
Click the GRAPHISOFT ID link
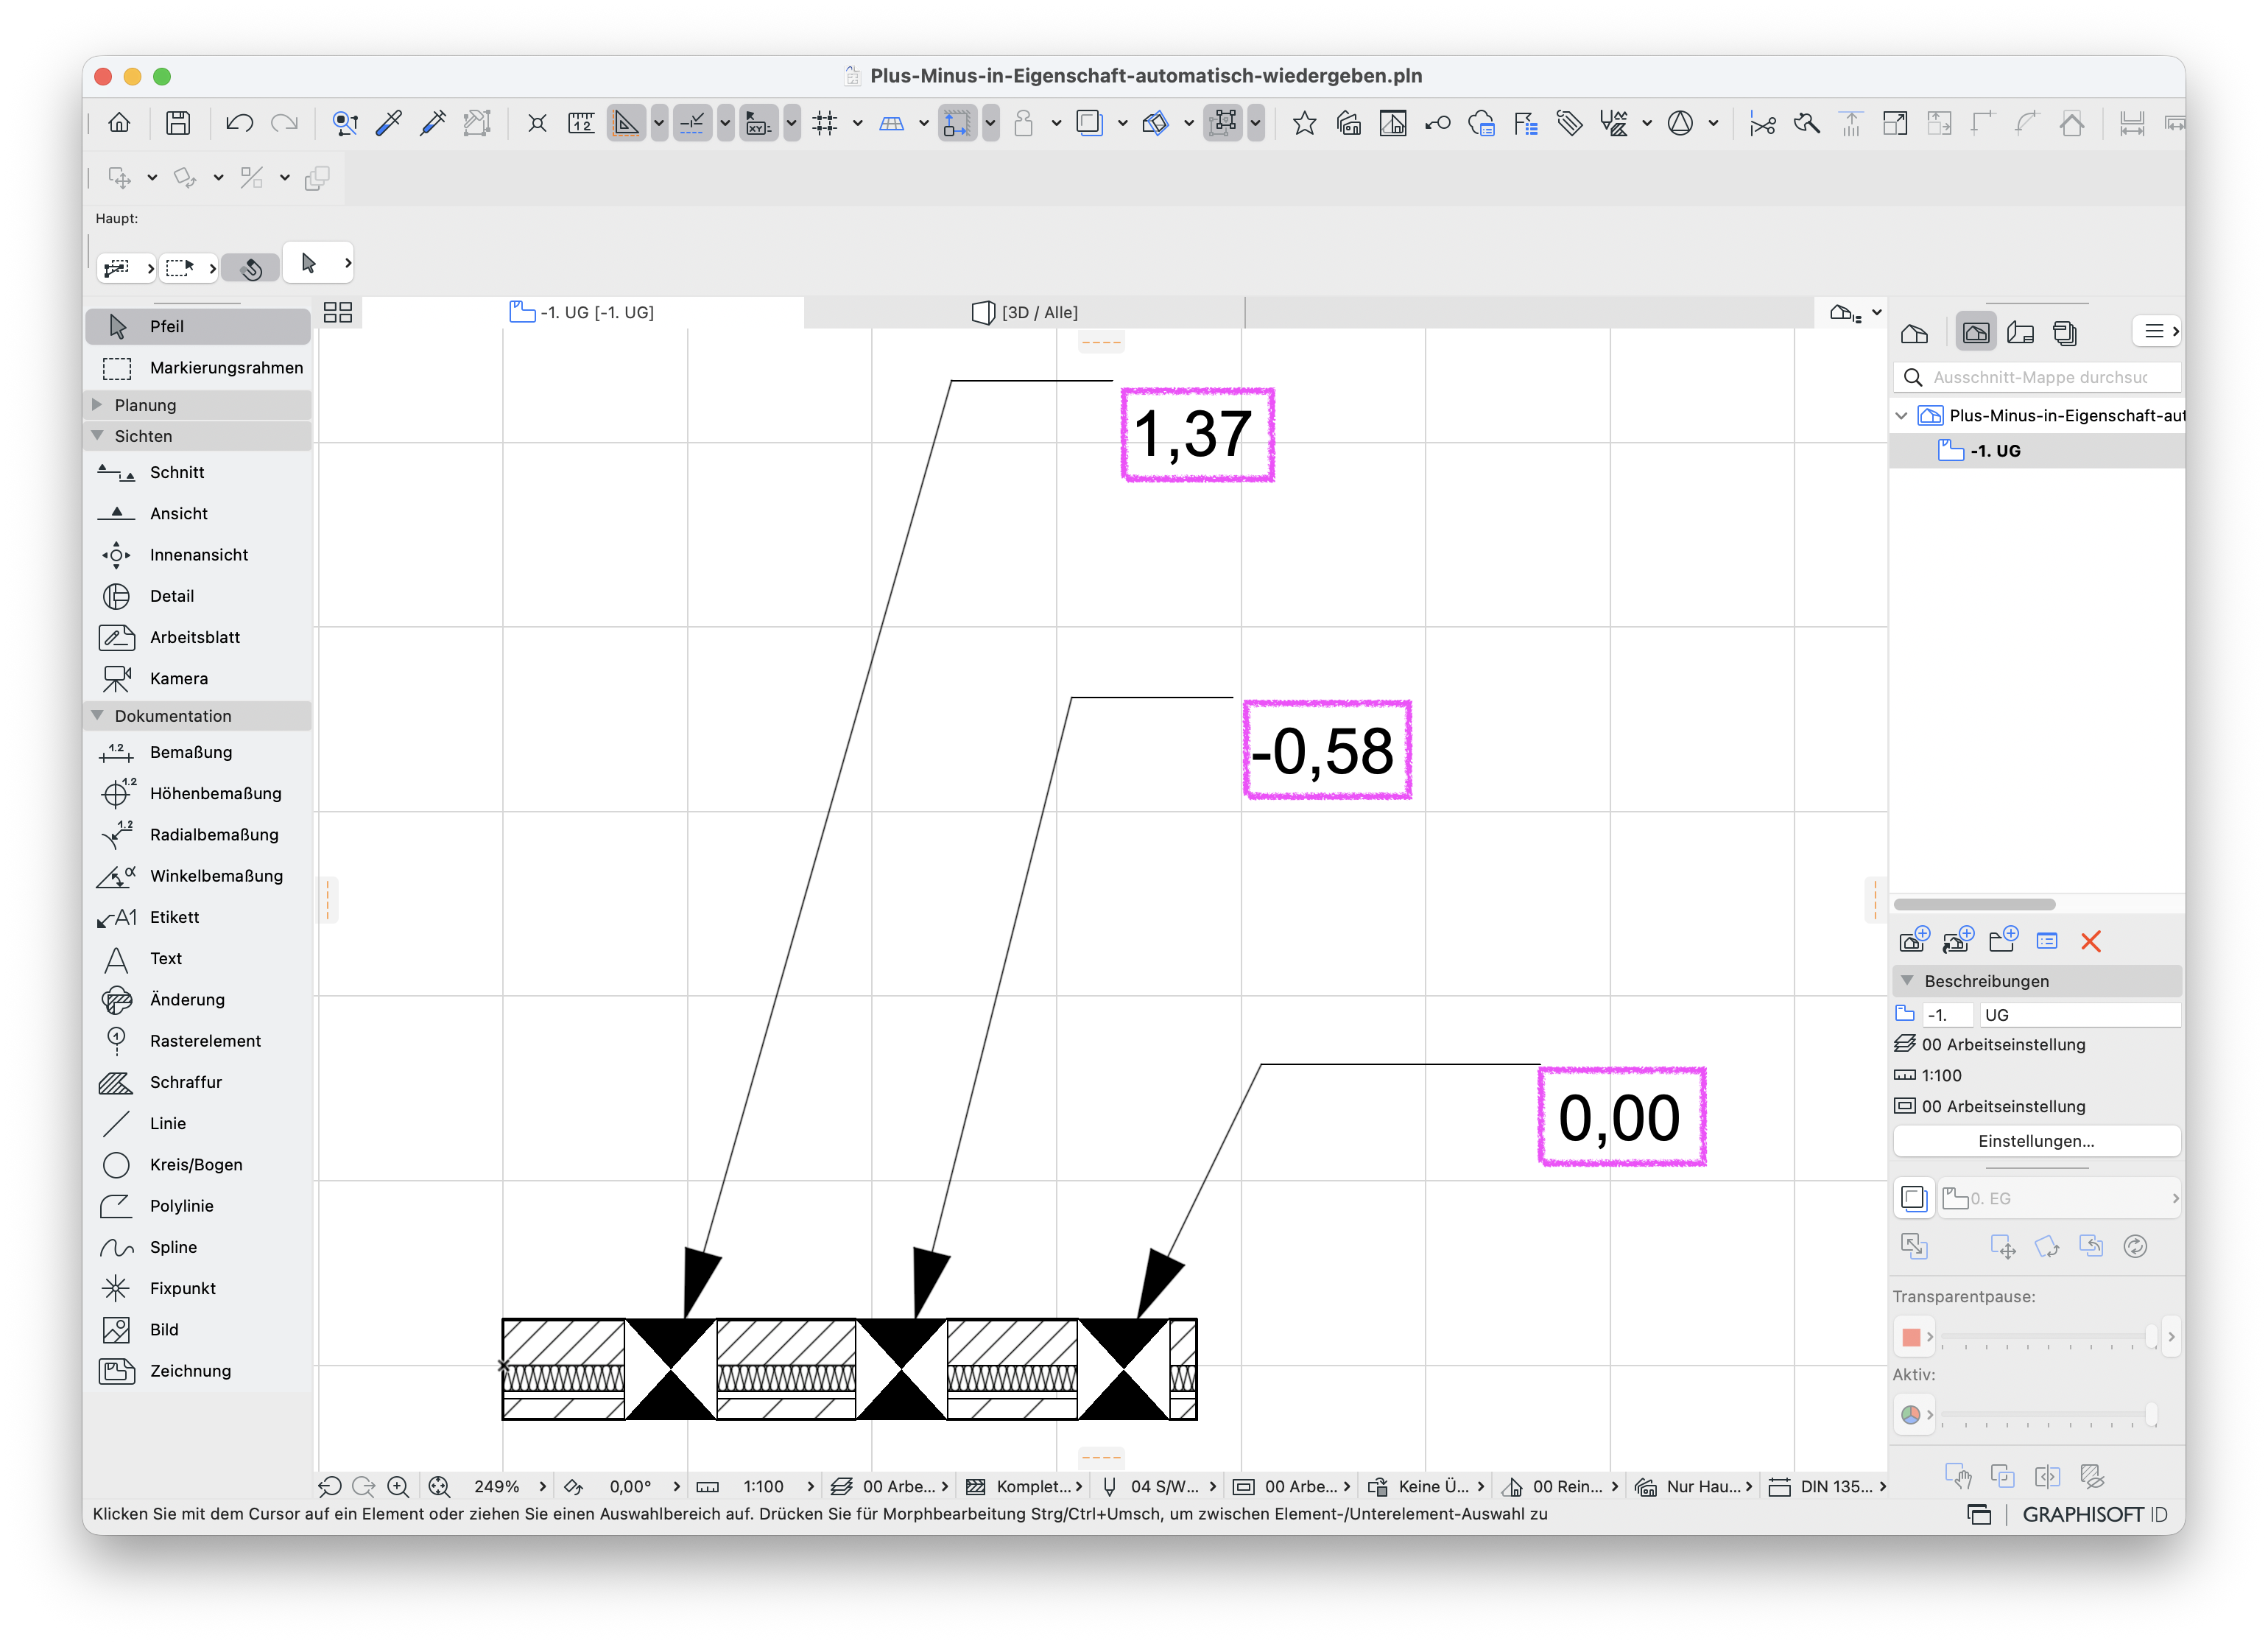click(2094, 1514)
